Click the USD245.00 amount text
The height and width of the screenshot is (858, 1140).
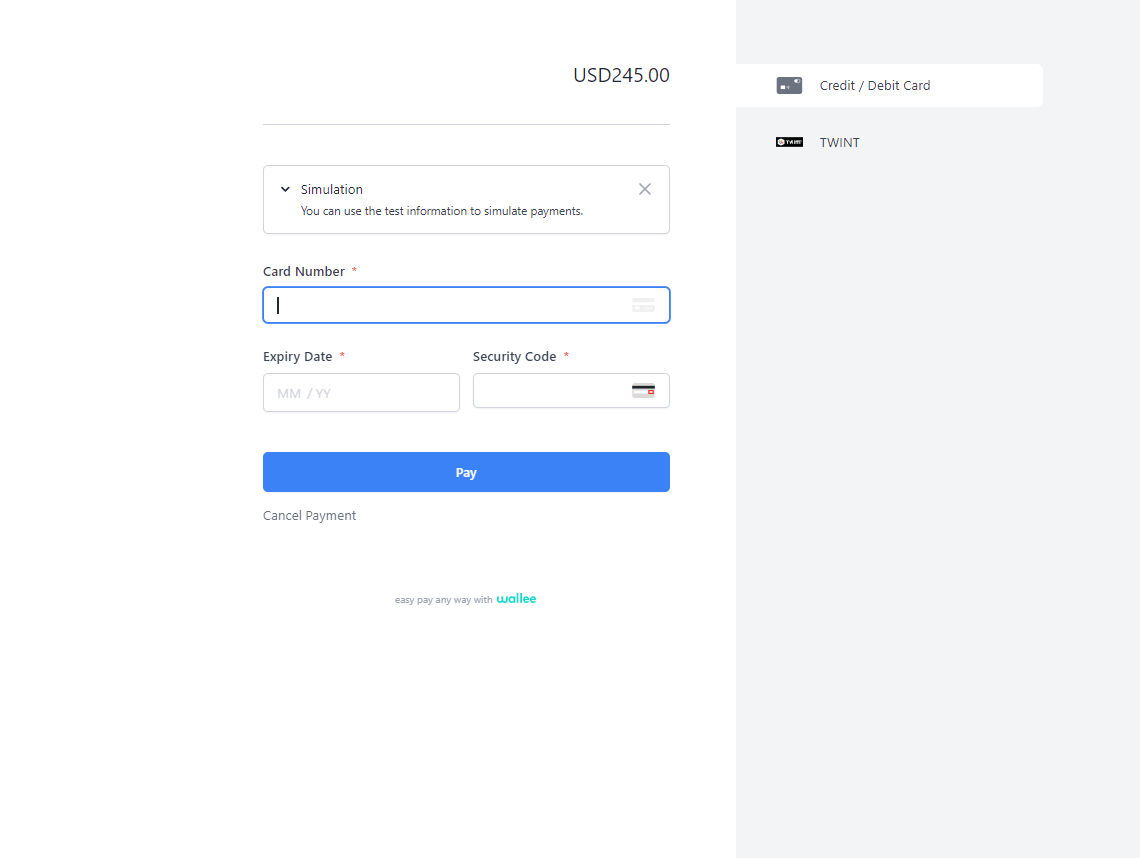621,75
